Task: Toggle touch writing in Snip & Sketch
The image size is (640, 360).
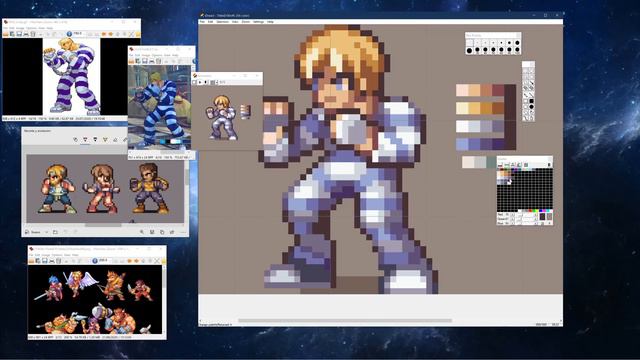Action: click(75, 140)
